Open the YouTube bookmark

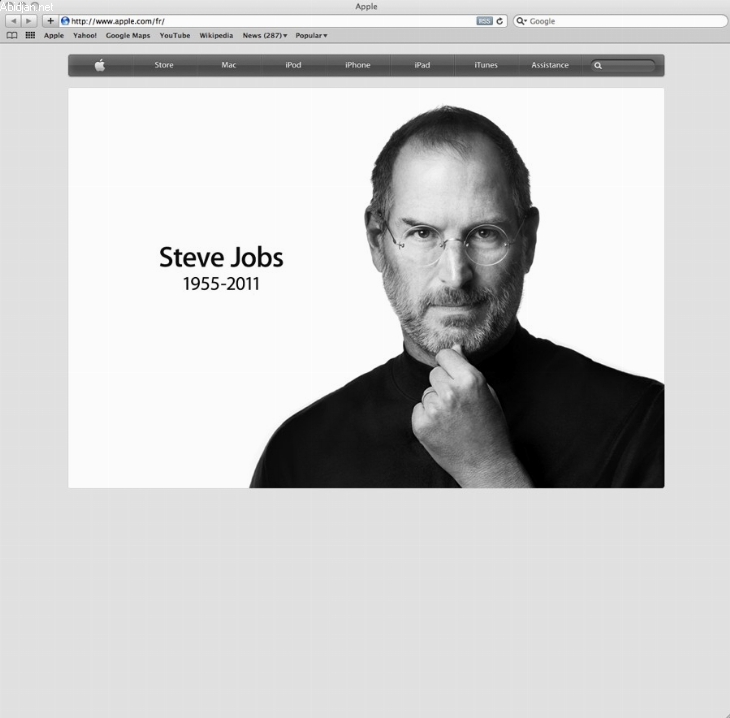(x=175, y=35)
